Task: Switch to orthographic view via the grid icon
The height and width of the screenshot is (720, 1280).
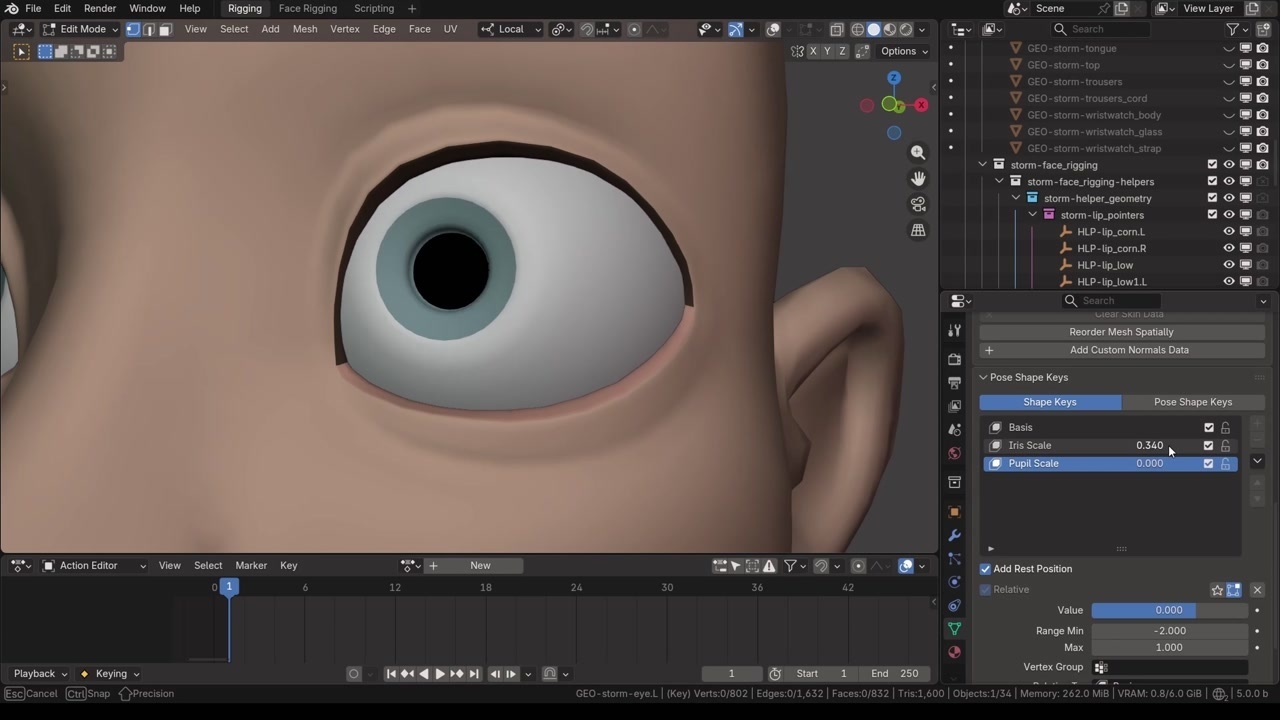Action: 918,231
